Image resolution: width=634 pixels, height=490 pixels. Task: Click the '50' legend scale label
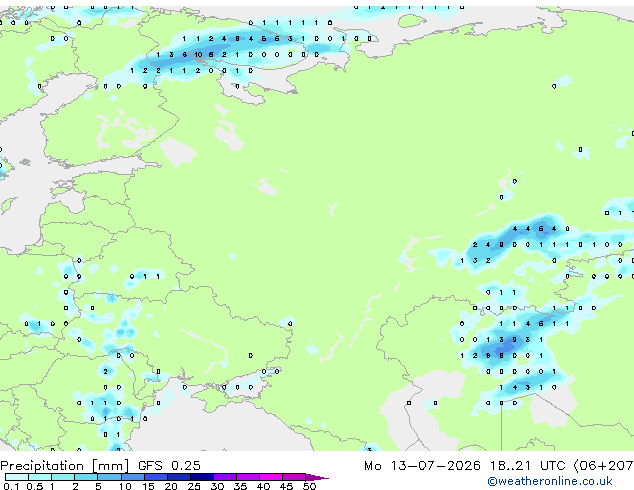coord(309,486)
